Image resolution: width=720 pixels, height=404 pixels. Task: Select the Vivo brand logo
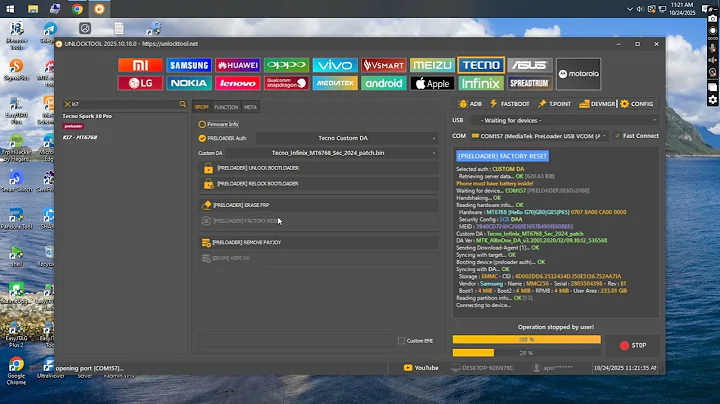pos(335,65)
